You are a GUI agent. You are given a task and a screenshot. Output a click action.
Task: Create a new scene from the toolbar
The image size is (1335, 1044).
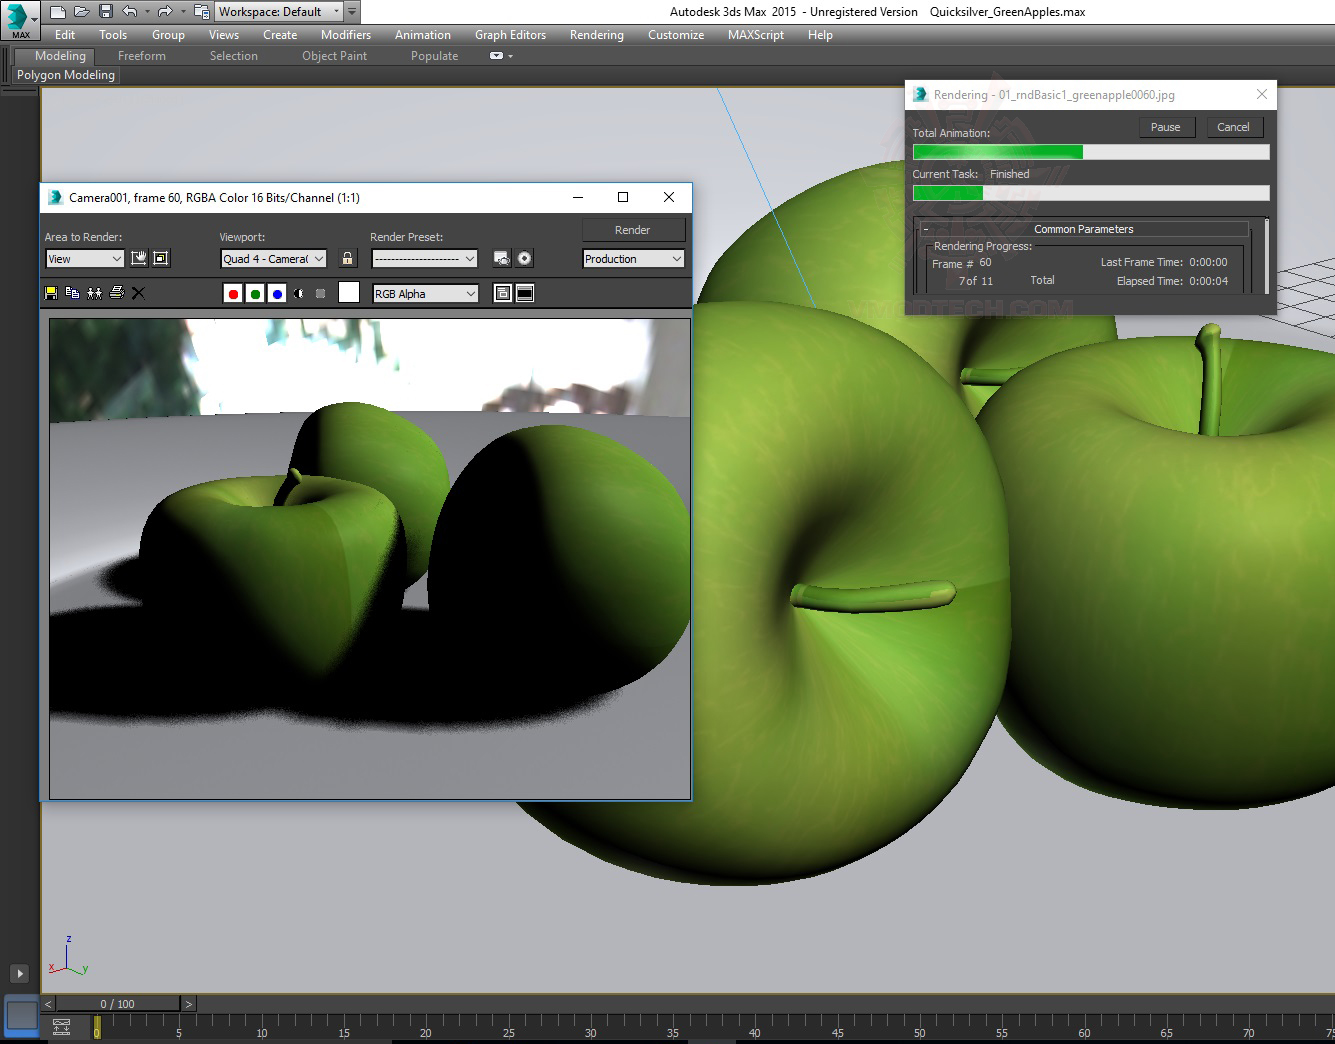[x=58, y=12]
